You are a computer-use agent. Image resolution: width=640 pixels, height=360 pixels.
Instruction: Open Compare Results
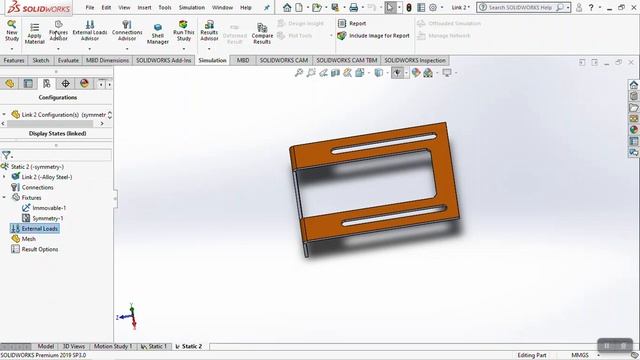pos(262,33)
